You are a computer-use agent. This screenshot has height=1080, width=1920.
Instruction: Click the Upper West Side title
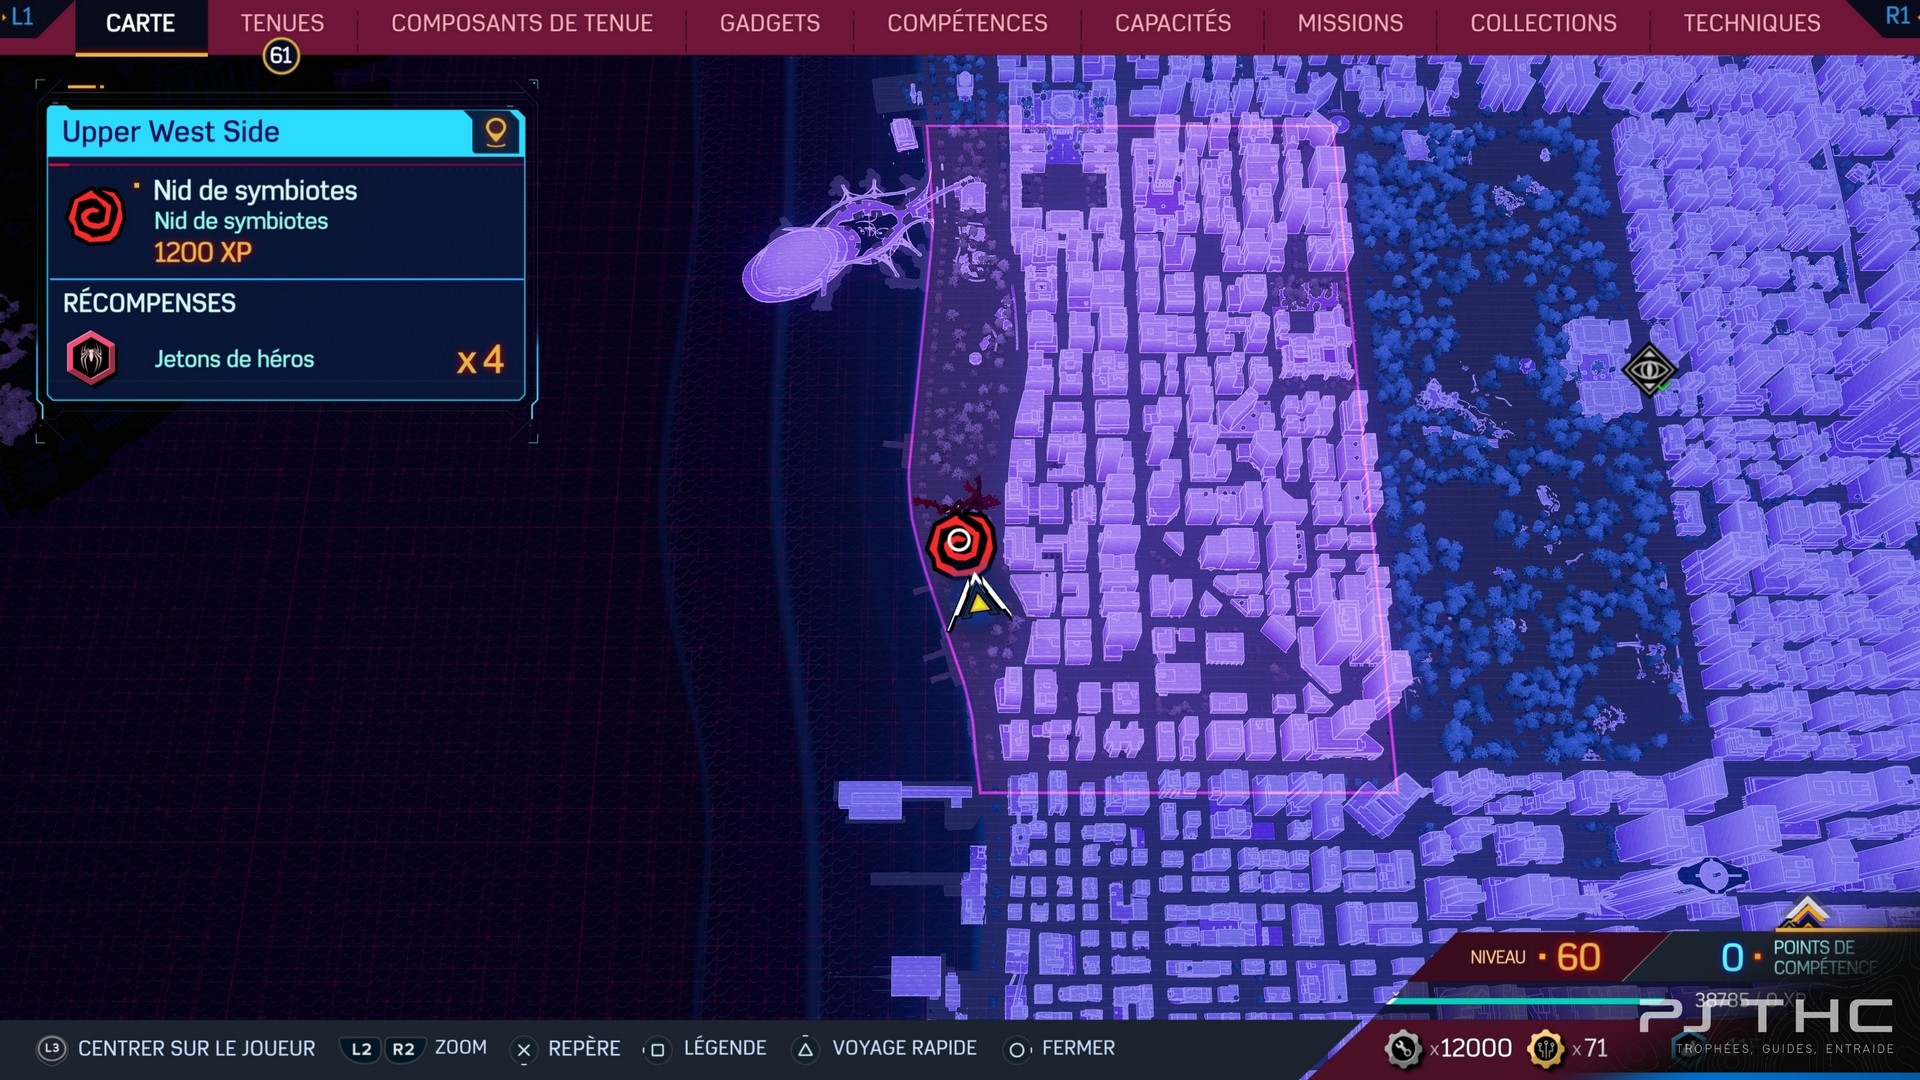[171, 132]
